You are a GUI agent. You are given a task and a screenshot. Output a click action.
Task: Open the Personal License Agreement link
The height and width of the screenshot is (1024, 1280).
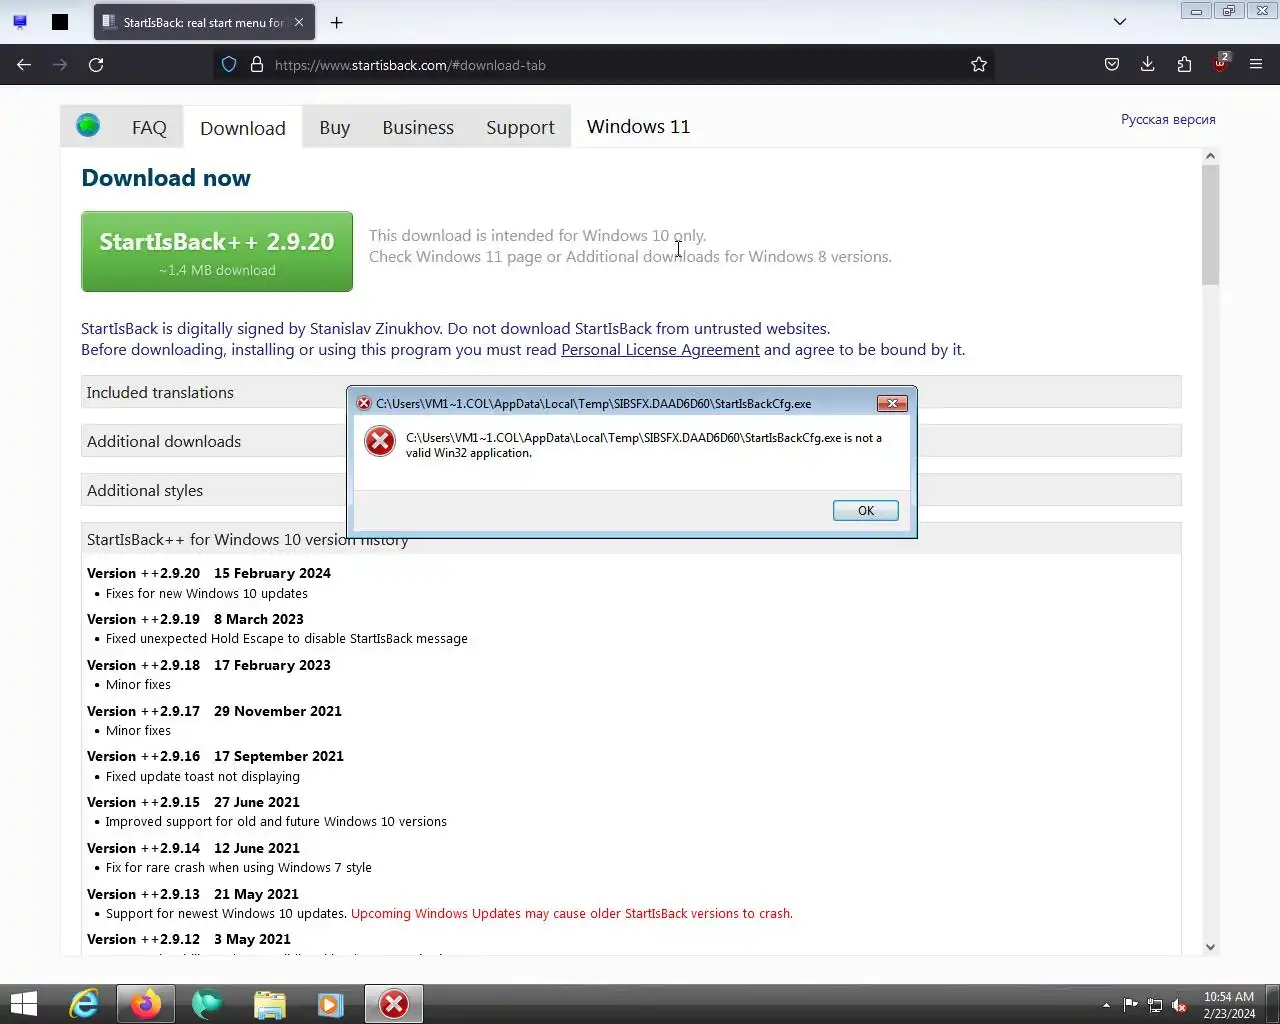point(660,350)
